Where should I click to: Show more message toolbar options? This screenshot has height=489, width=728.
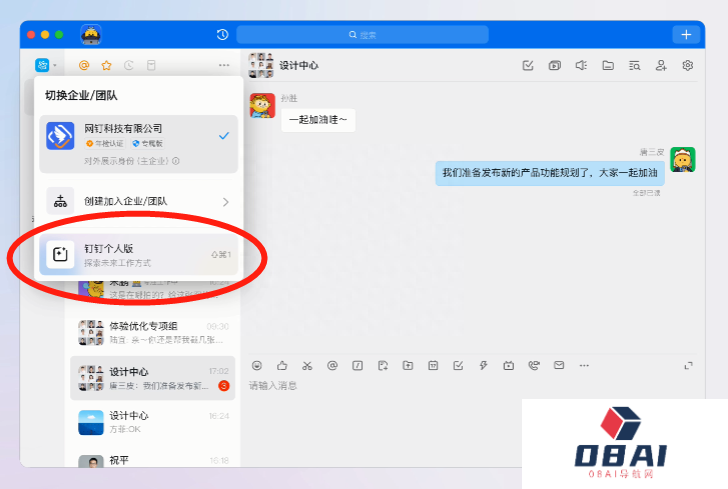[x=584, y=366]
